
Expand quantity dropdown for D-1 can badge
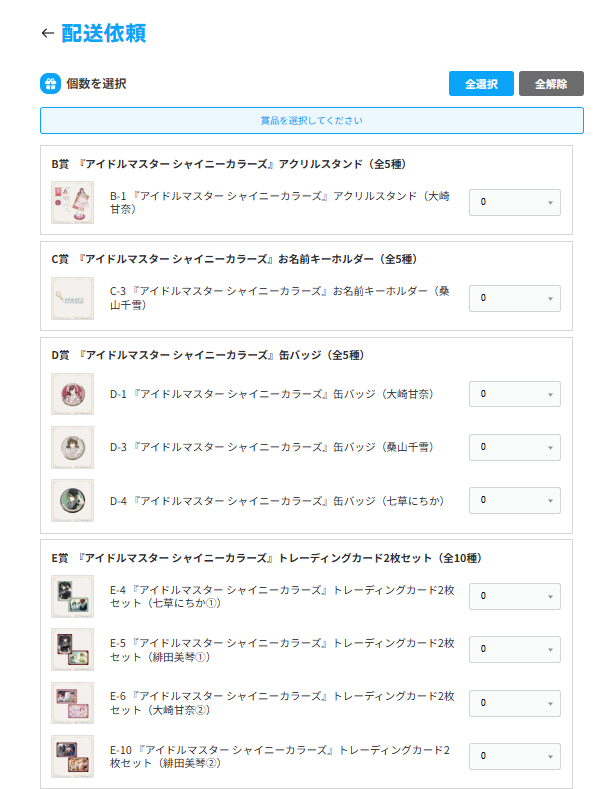pyautogui.click(x=514, y=394)
